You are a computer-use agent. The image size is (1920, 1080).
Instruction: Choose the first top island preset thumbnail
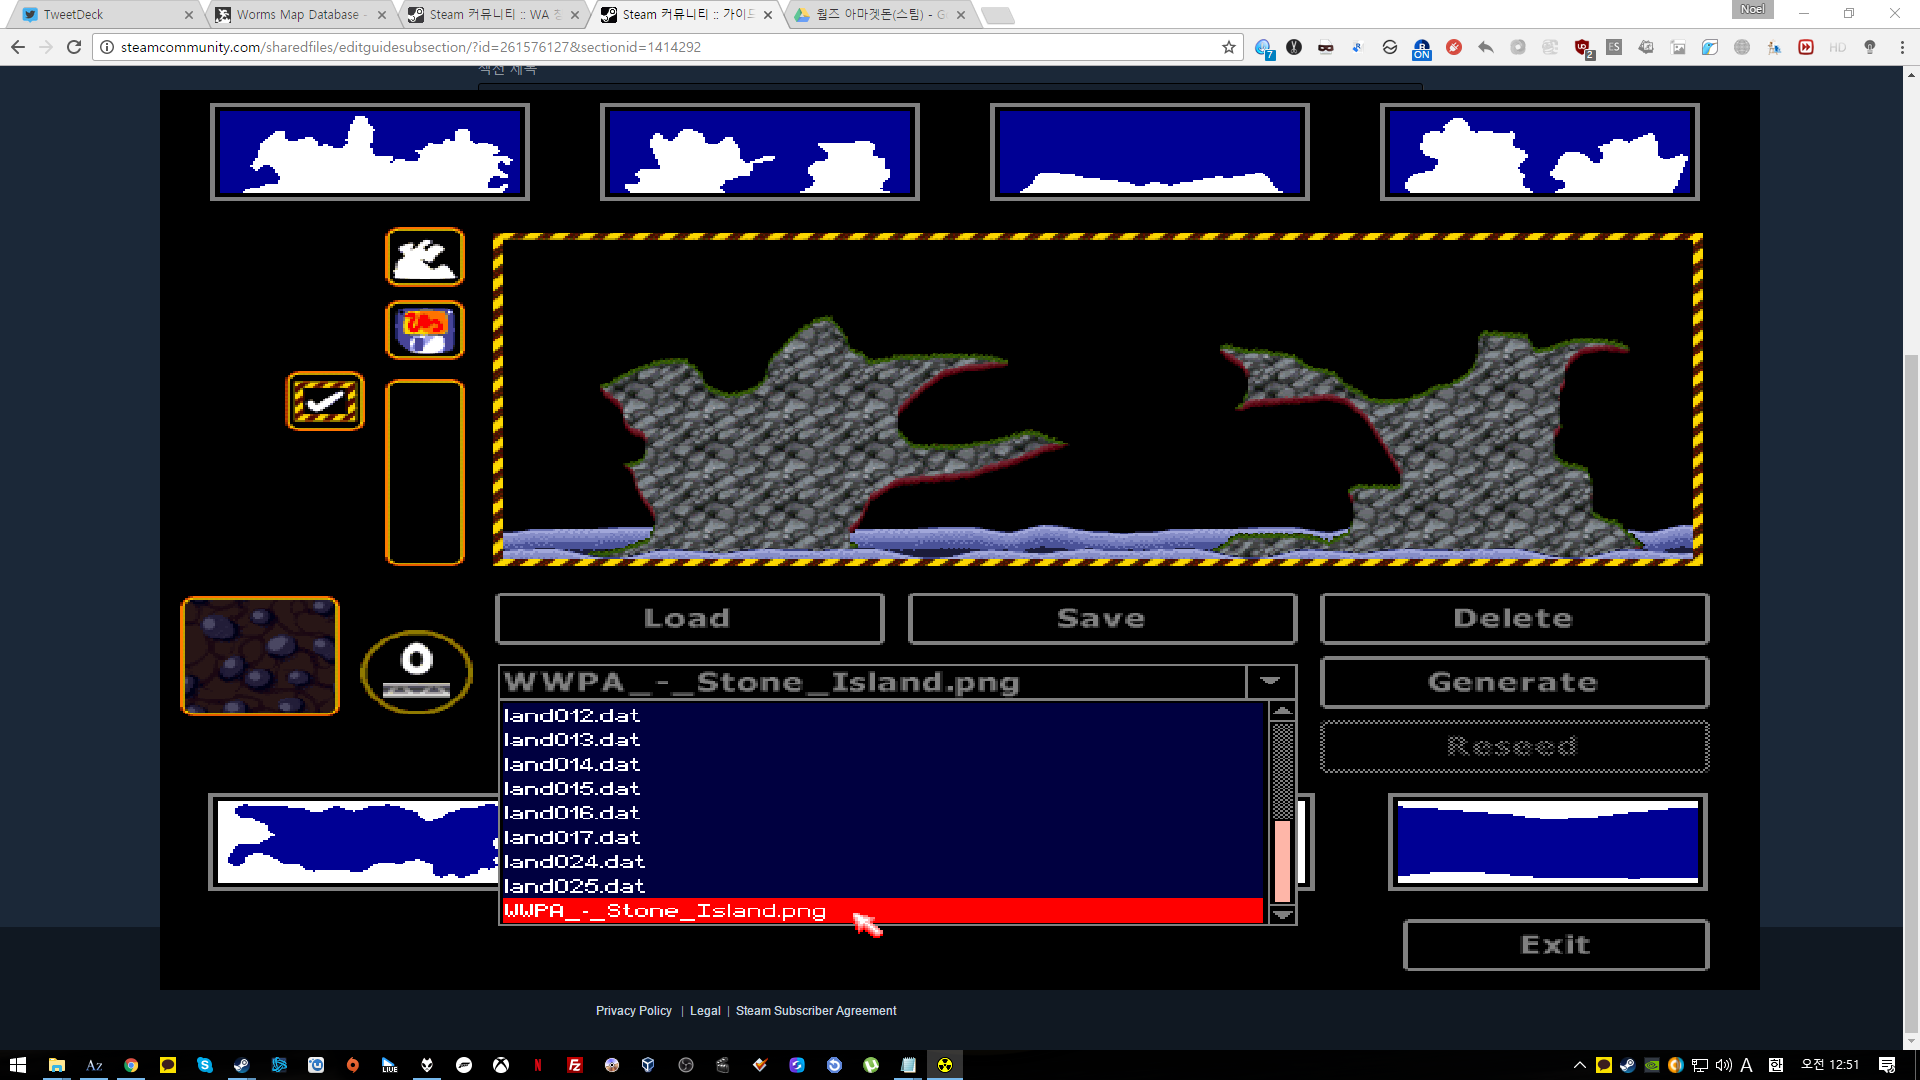370,152
